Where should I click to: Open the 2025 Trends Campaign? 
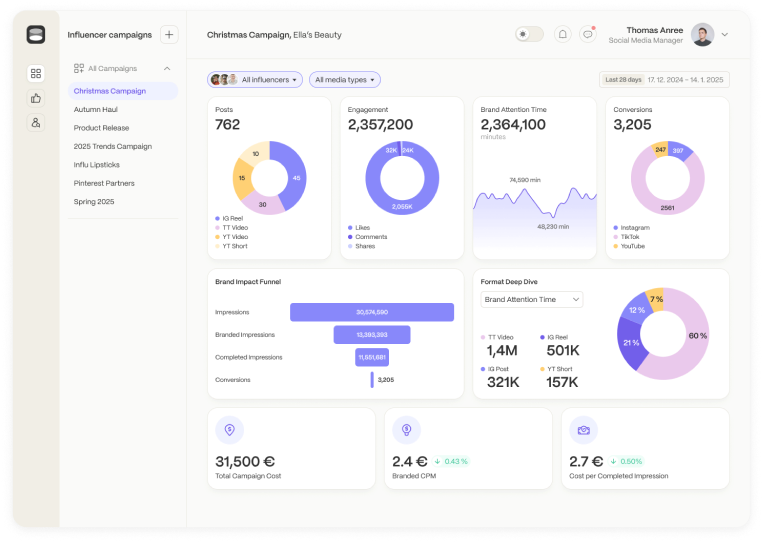(x=113, y=146)
